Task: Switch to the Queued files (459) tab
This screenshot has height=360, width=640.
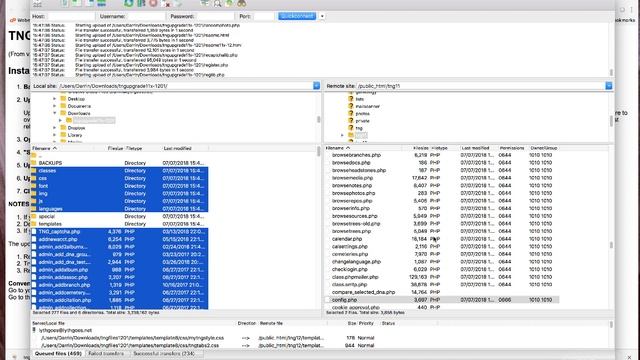Action: 58,353
